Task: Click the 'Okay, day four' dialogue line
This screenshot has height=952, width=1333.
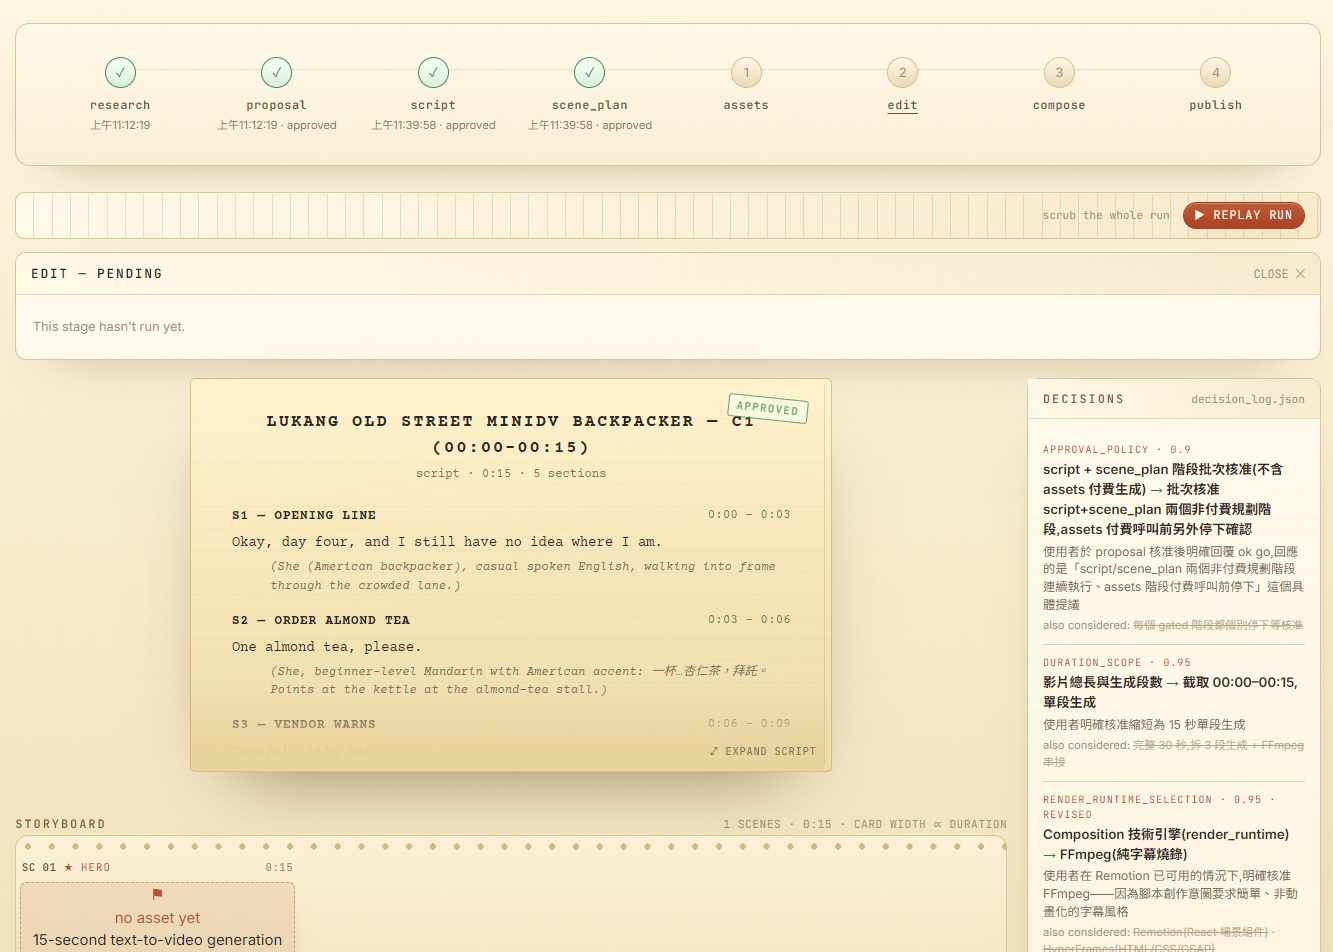Action: pyautogui.click(x=447, y=542)
